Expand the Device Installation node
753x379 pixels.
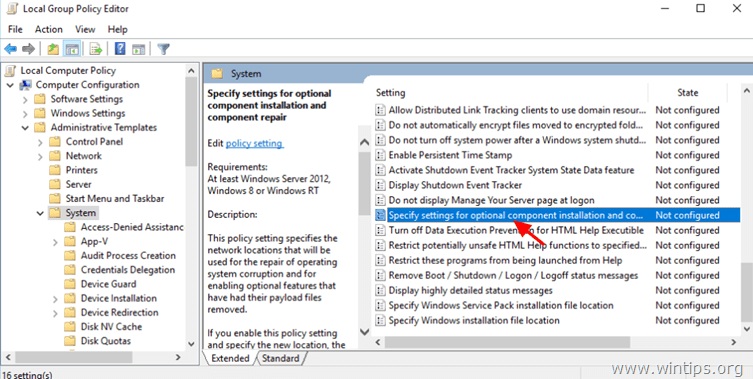(x=55, y=299)
